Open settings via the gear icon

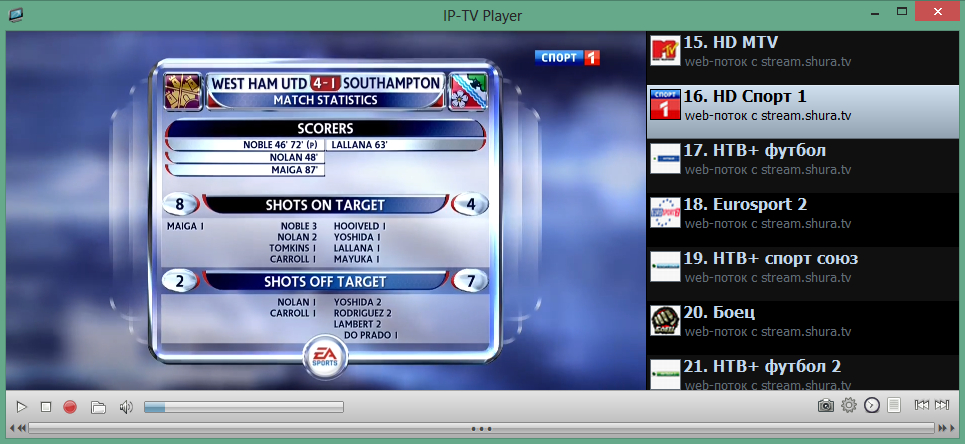[849, 405]
